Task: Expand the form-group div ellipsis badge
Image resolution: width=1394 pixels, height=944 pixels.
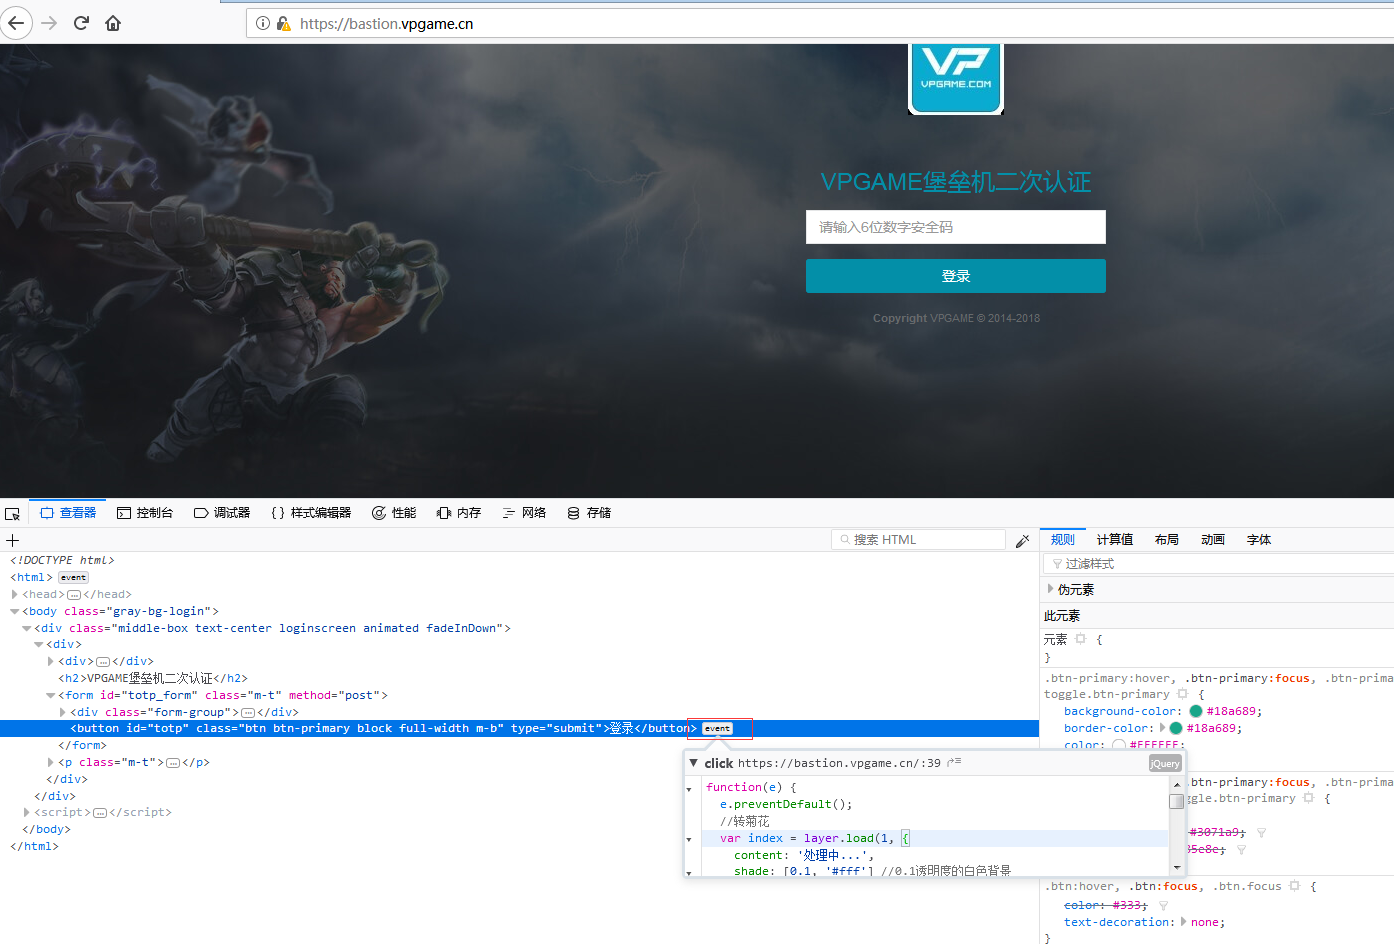Action: tap(248, 713)
